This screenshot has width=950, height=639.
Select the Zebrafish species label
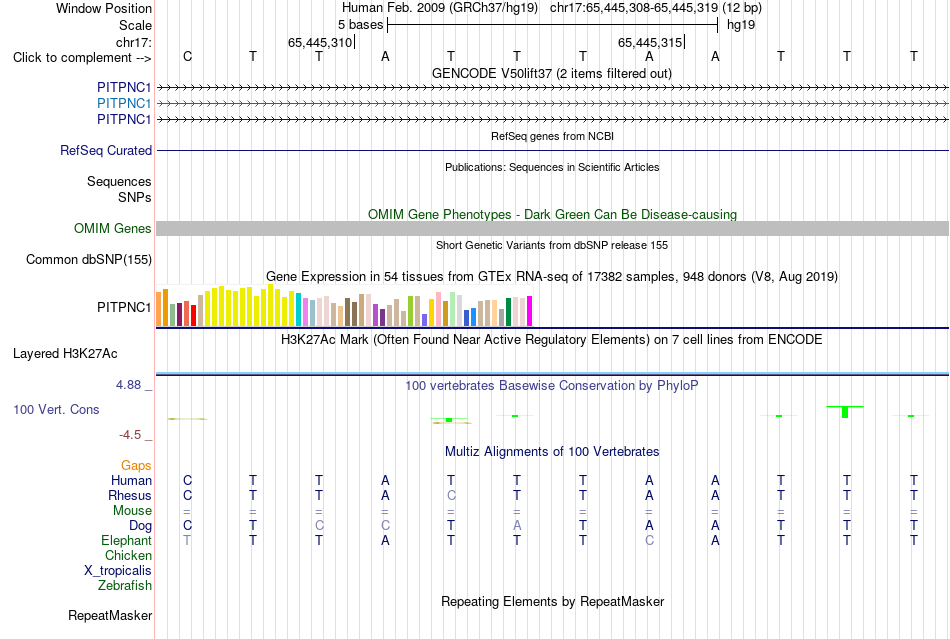coord(125,586)
